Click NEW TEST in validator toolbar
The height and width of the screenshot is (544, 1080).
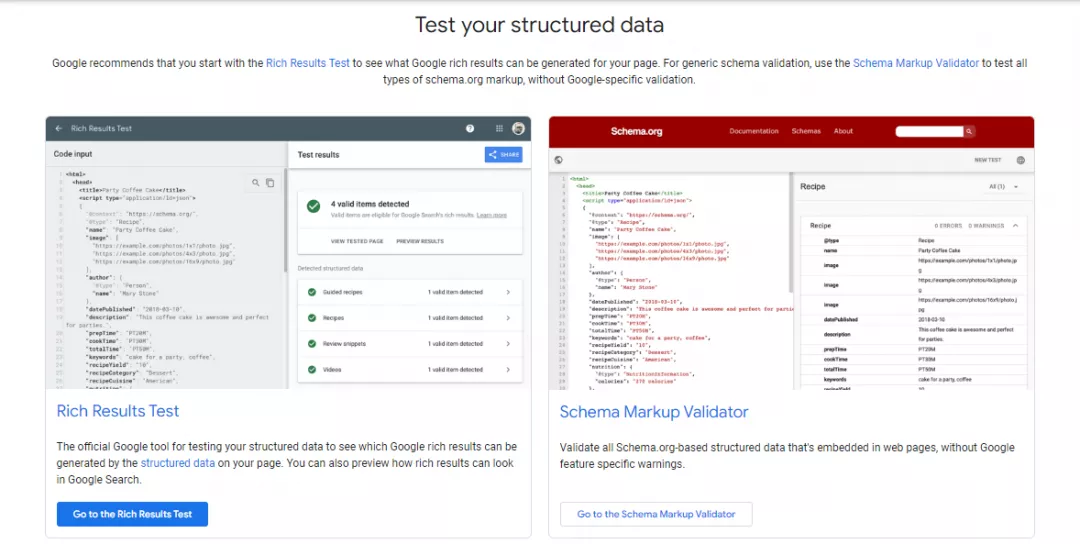point(988,160)
